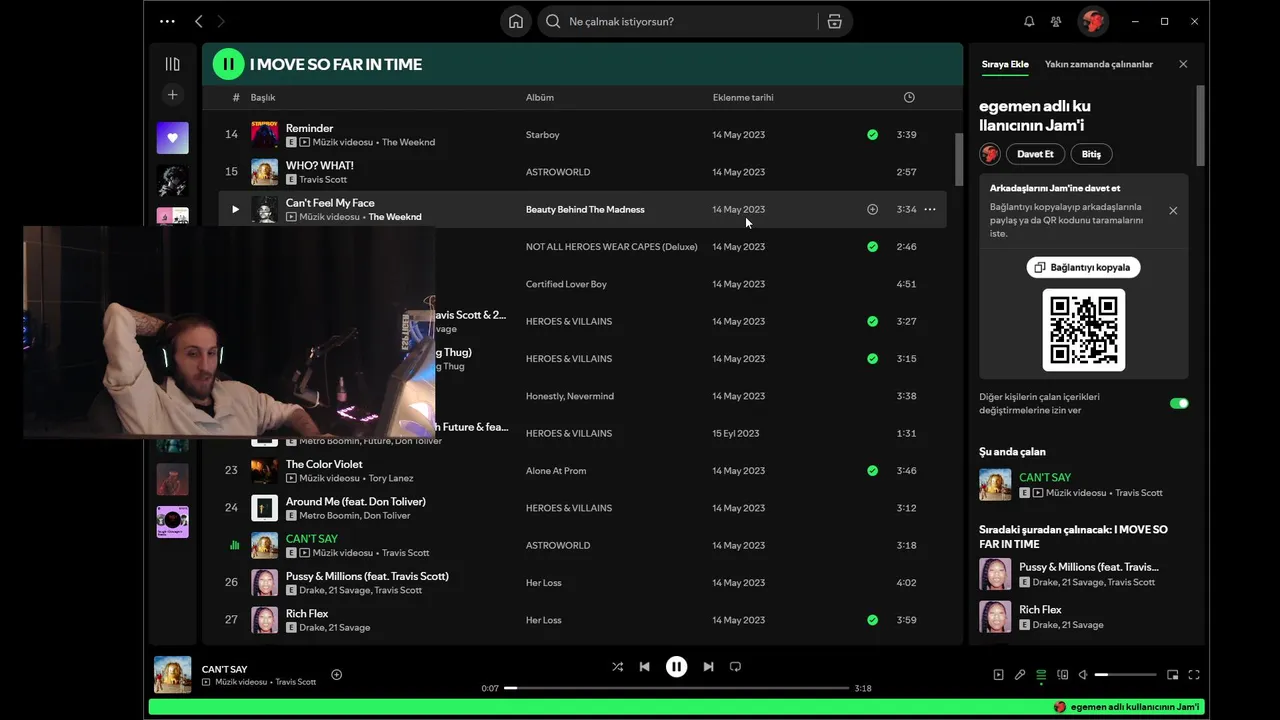1280x720 pixels.
Task: Click the 'Davet Et' button
Action: (x=1035, y=154)
